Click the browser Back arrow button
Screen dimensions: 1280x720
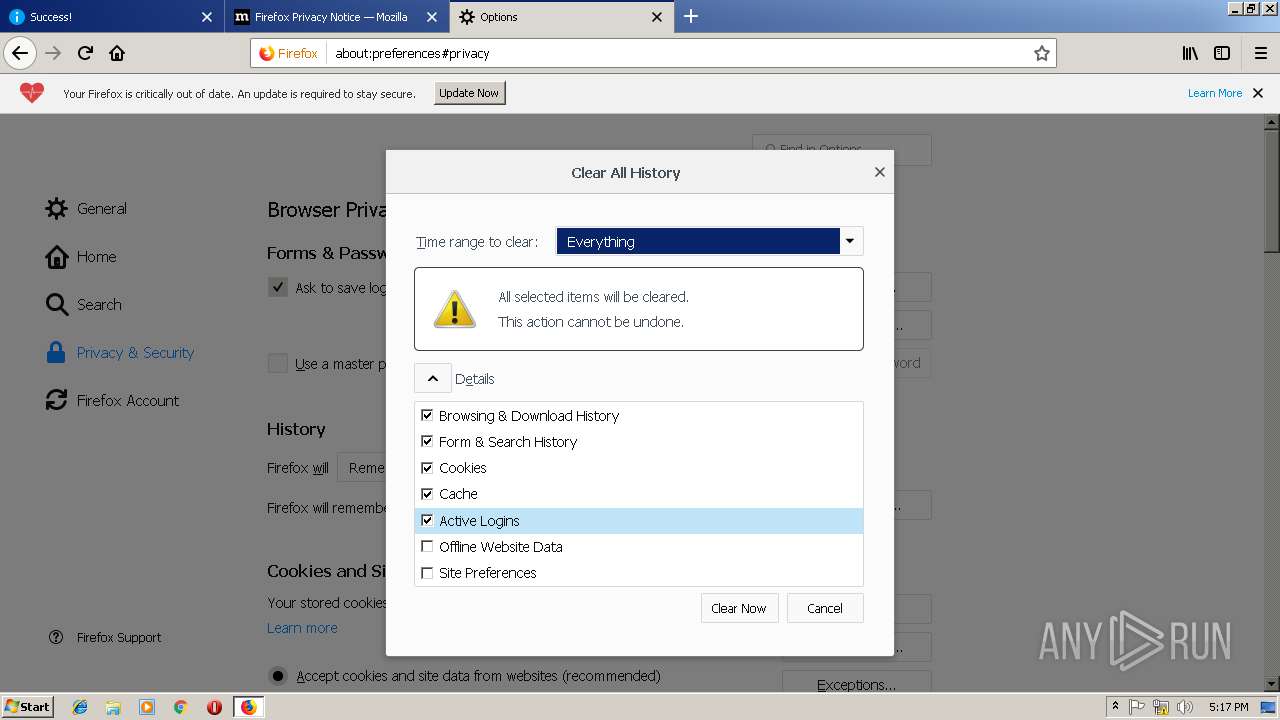pyautogui.click(x=20, y=53)
